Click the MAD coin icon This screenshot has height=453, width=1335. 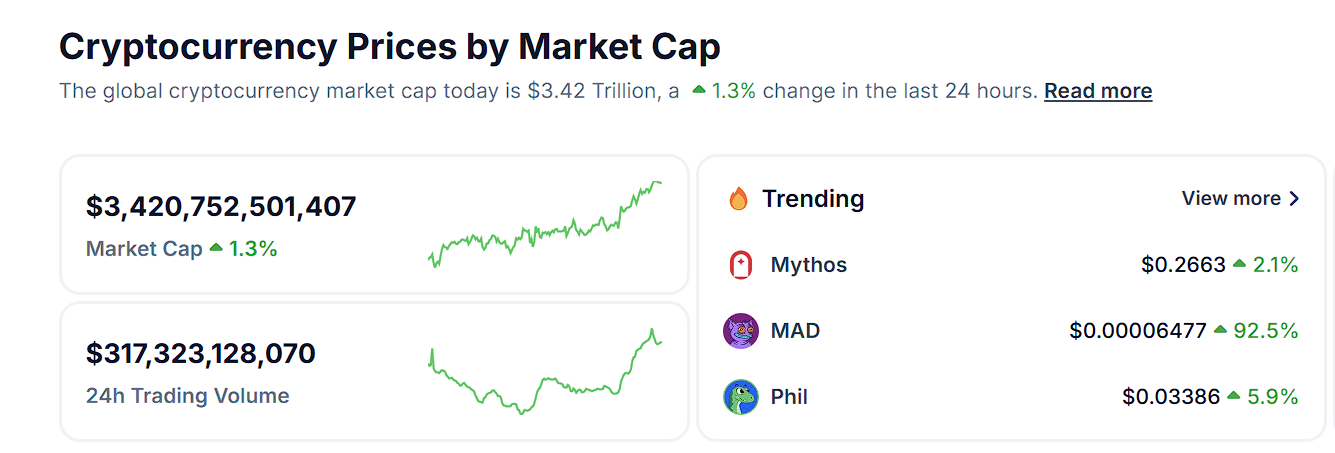click(740, 331)
